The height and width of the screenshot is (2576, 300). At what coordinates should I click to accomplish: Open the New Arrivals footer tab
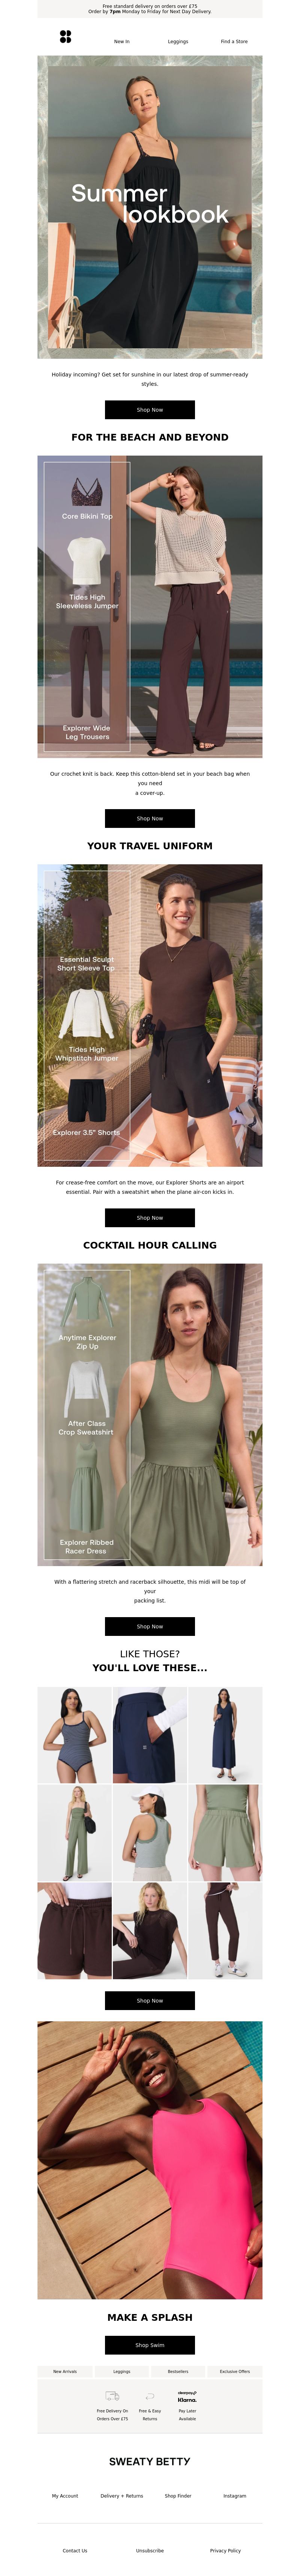coord(65,2371)
